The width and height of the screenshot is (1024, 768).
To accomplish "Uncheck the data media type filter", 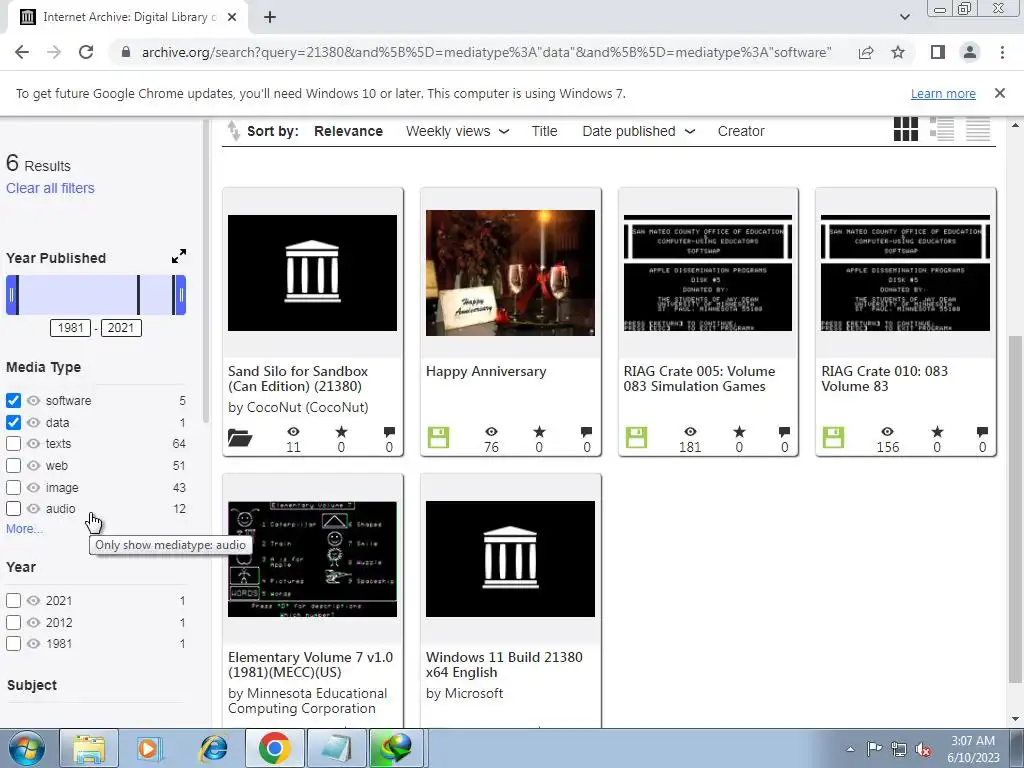I will (x=13, y=423).
